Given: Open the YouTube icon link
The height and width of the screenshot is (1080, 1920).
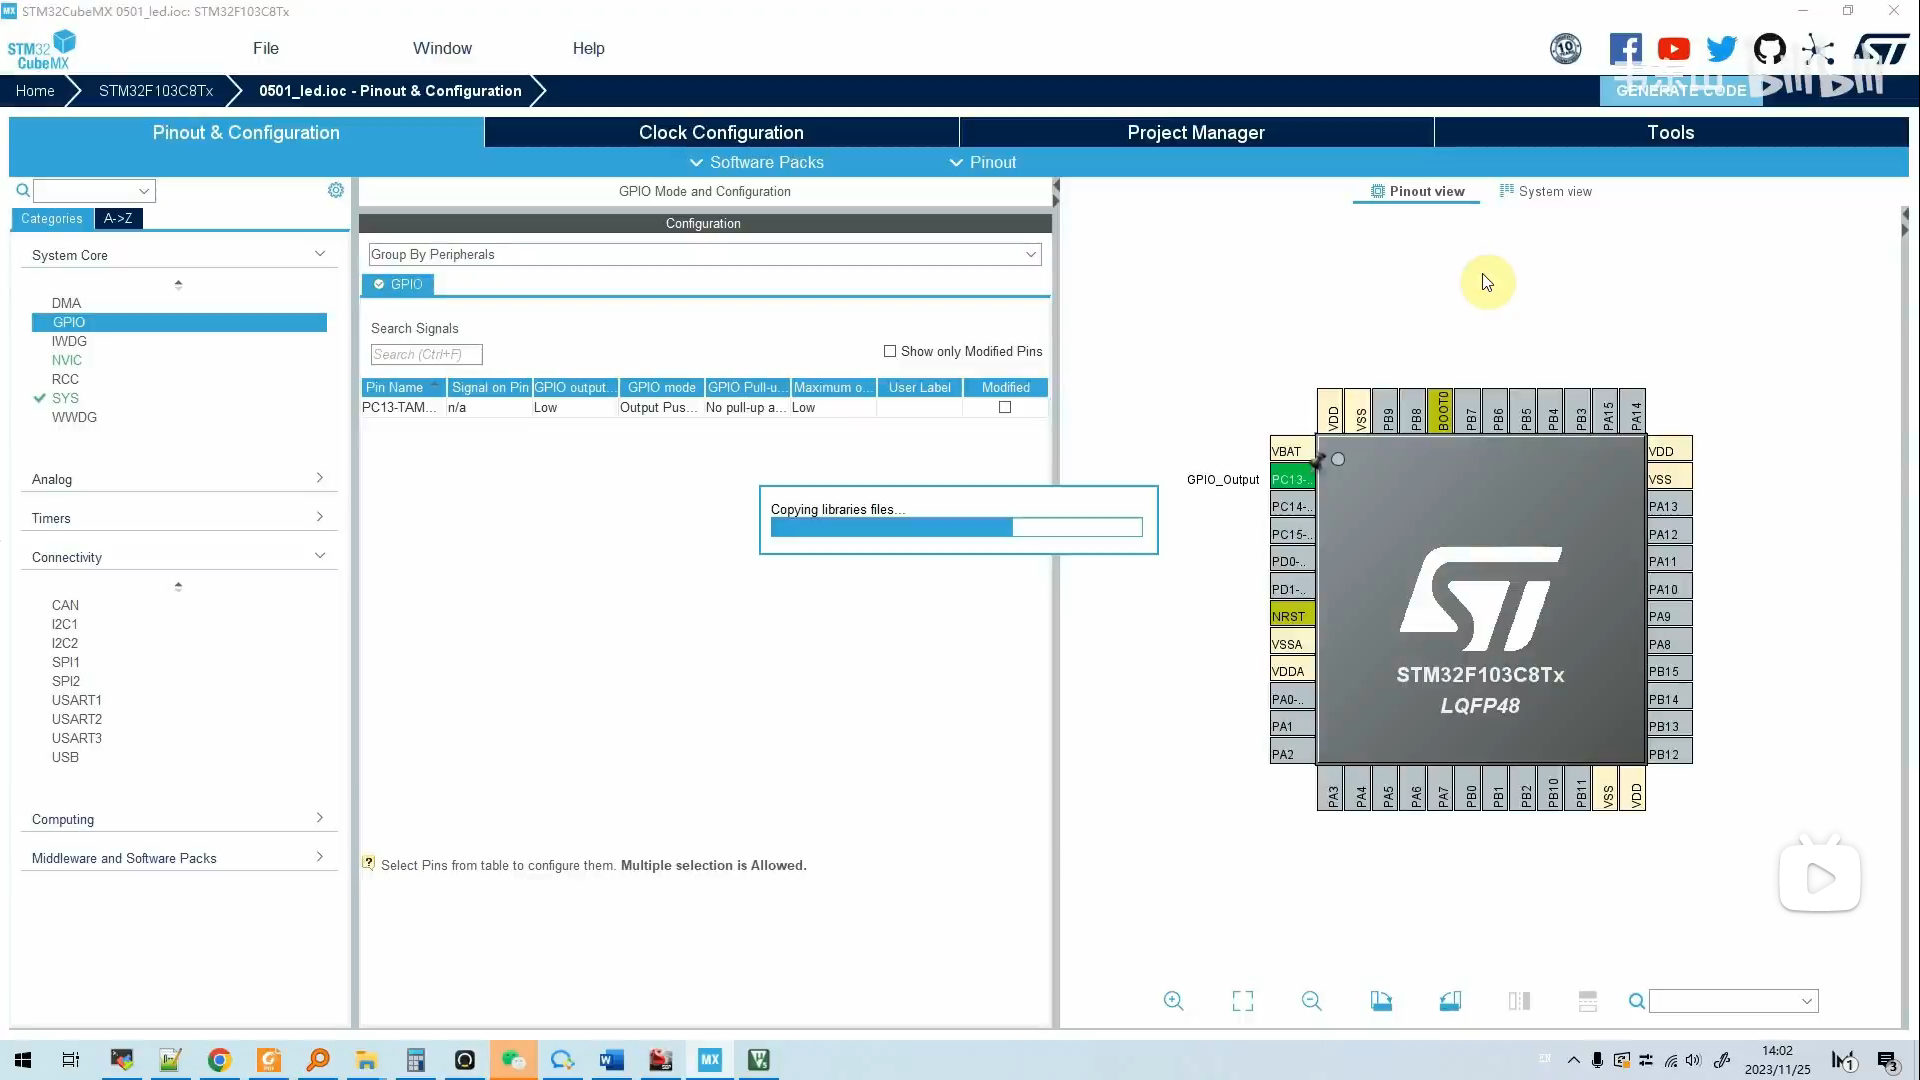Looking at the screenshot, I should pos(1674,48).
